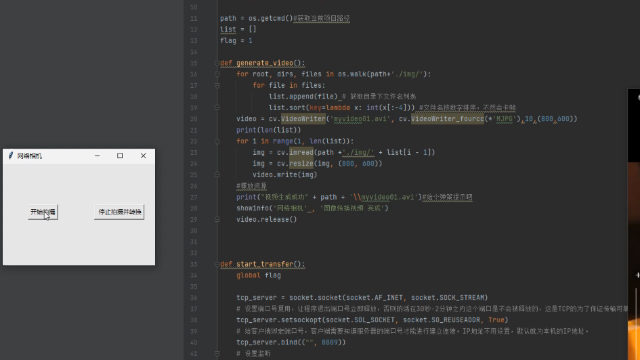Click the os.walk(path+'./img/') call
Viewport: 640px width, 360px height.
point(382,74)
